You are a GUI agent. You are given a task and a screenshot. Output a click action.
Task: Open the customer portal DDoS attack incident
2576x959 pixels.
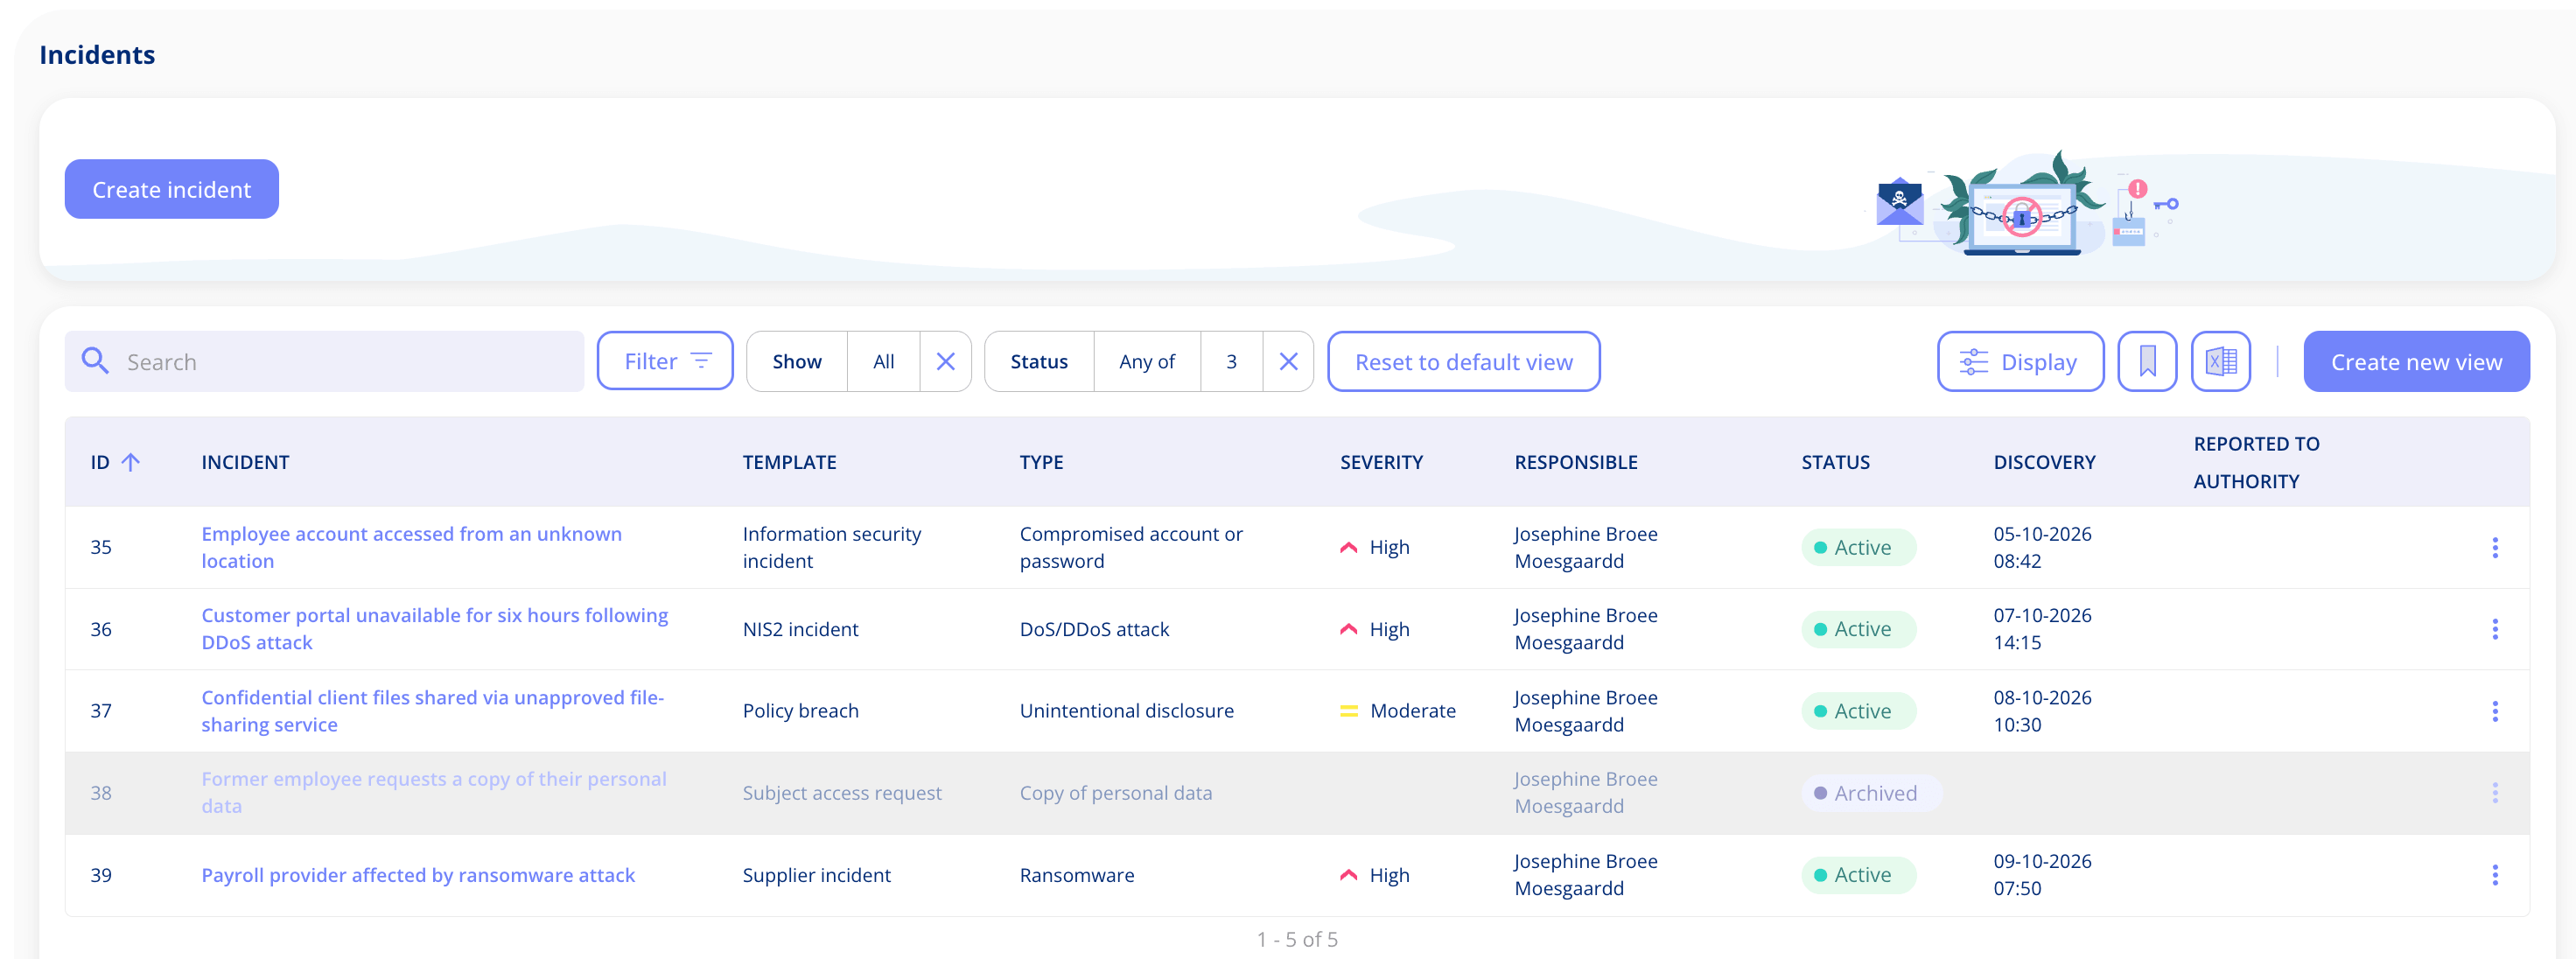coord(434,629)
